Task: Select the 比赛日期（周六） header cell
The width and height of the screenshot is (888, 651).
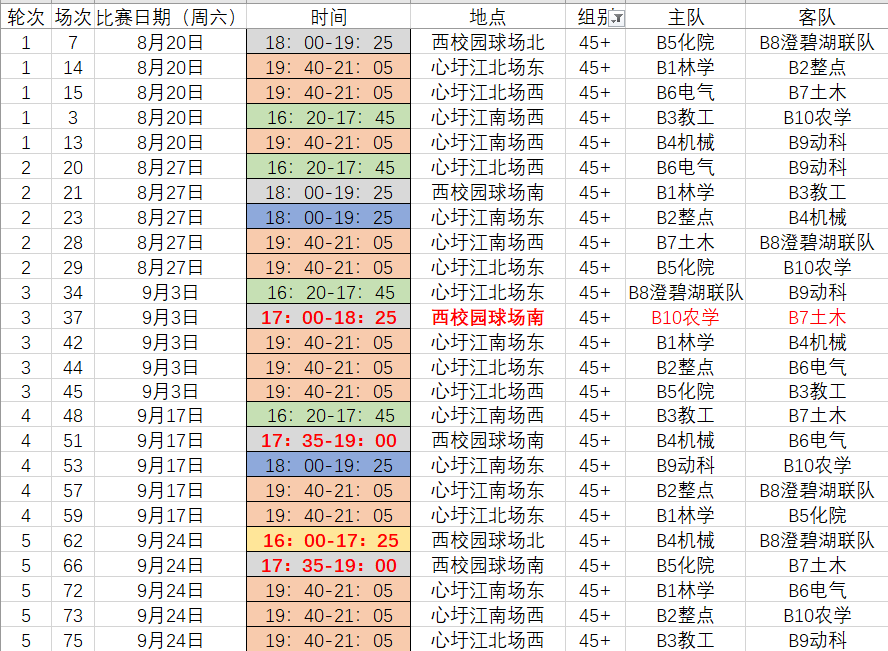Action: click(170, 18)
